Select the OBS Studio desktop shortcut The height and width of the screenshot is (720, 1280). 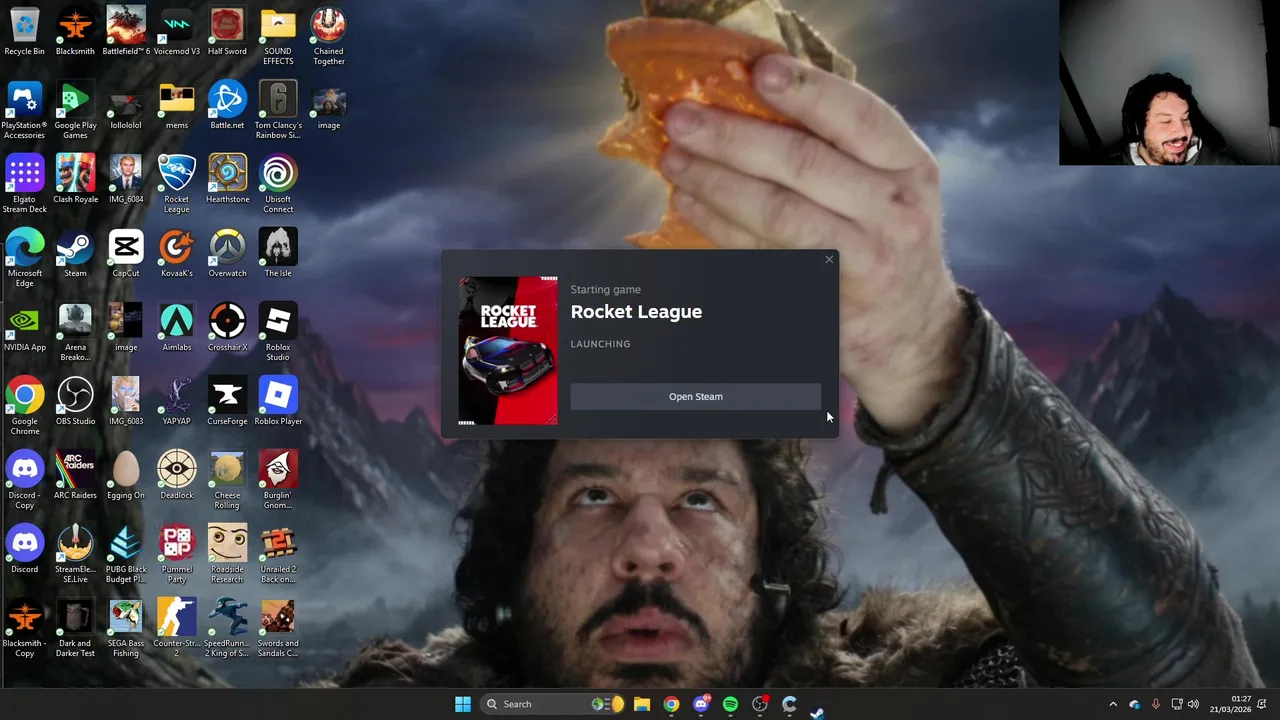(x=75, y=402)
